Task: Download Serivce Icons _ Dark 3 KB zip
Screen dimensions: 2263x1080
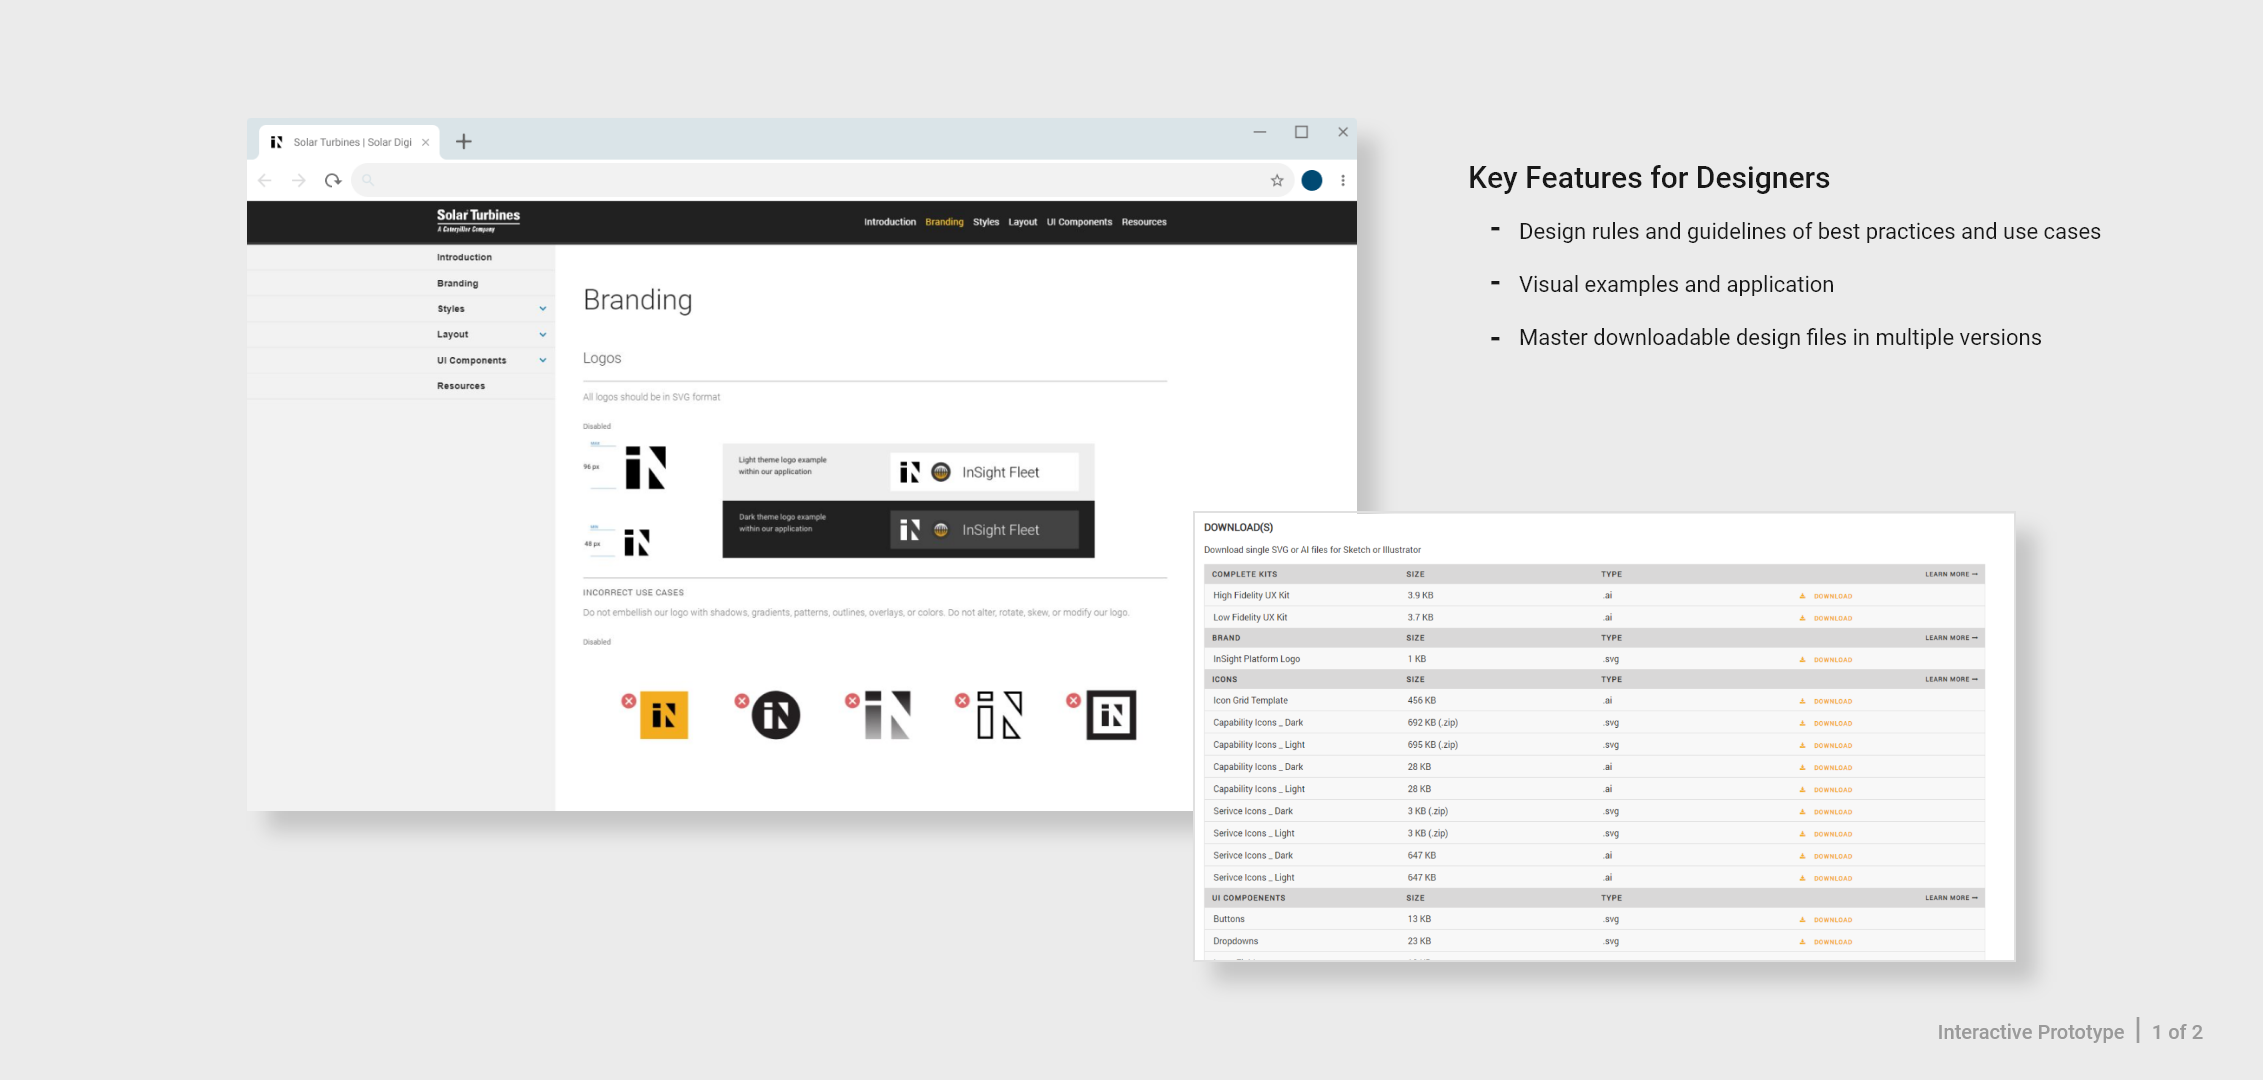Action: pos(1826,812)
